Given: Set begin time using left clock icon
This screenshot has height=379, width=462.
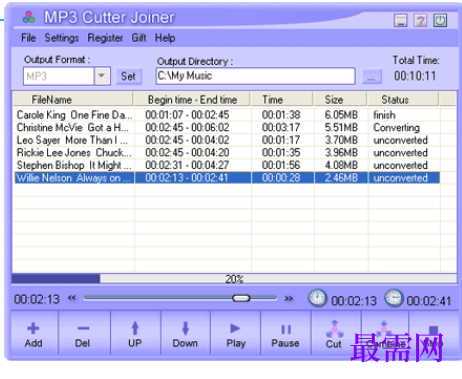Looking at the screenshot, I should 317,298.
